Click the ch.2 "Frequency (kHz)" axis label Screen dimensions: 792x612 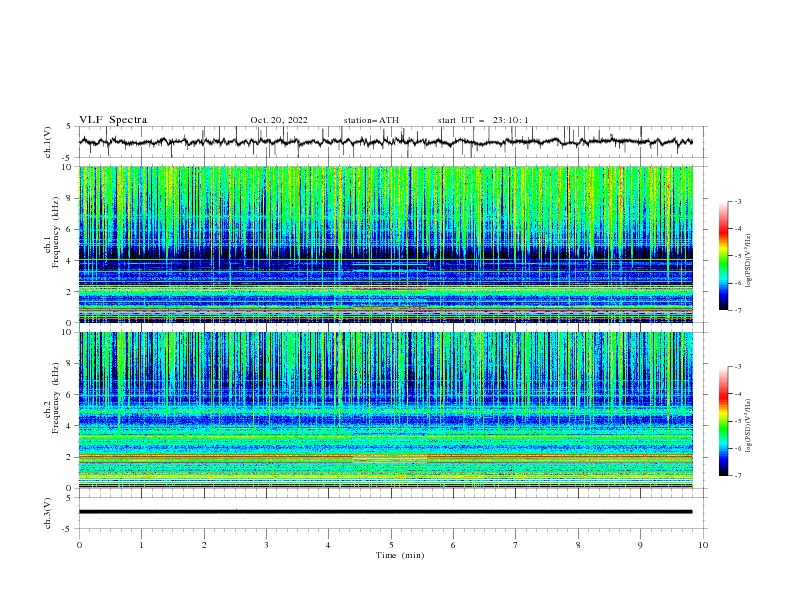coord(56,398)
